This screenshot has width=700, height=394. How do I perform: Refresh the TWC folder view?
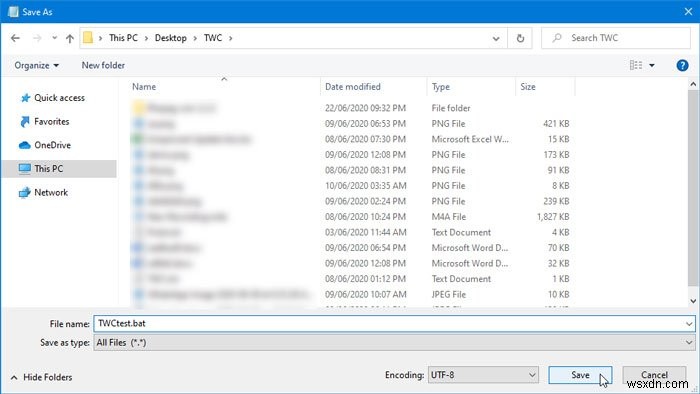(520, 38)
